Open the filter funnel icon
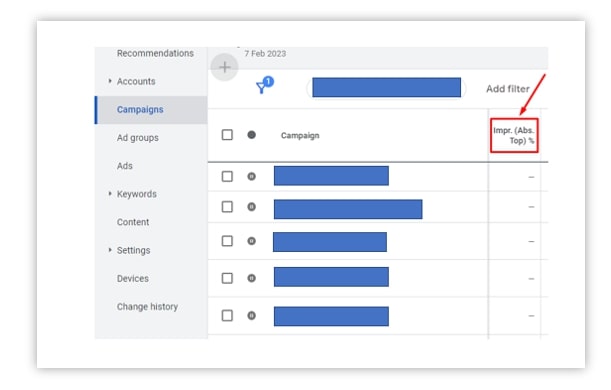Viewport: 611px width, 390px height. tap(261, 87)
